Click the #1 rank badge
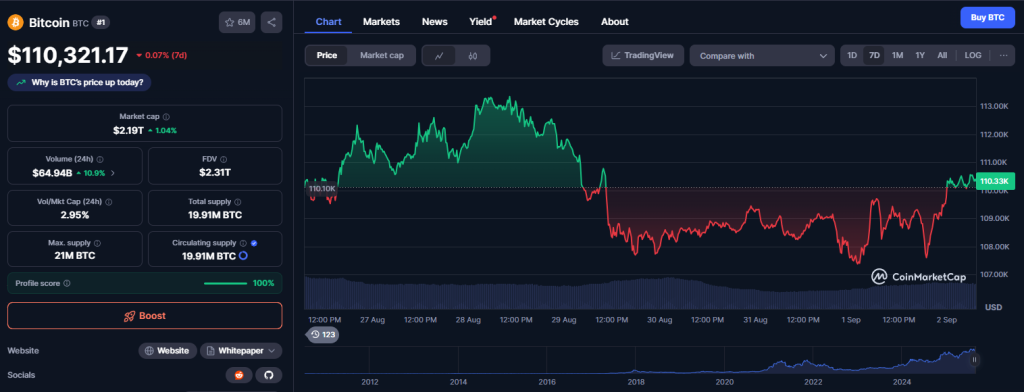The image size is (1024, 392). 101,22
